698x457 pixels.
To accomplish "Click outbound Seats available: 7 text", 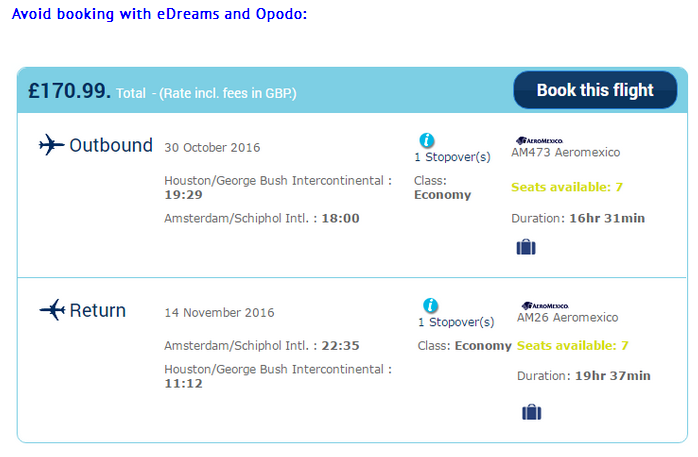I will coord(567,186).
